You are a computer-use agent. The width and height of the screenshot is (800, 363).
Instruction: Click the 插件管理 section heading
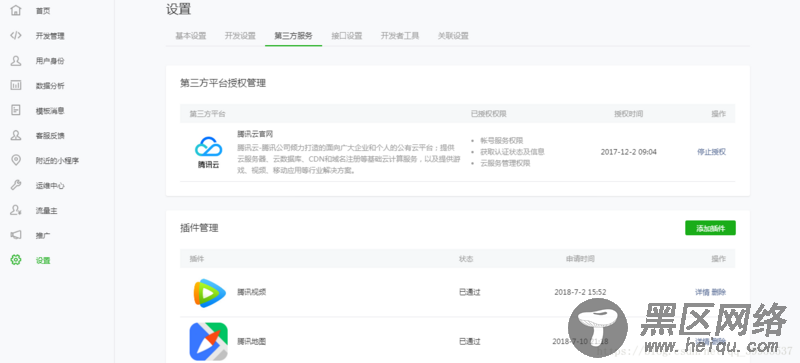pos(199,228)
